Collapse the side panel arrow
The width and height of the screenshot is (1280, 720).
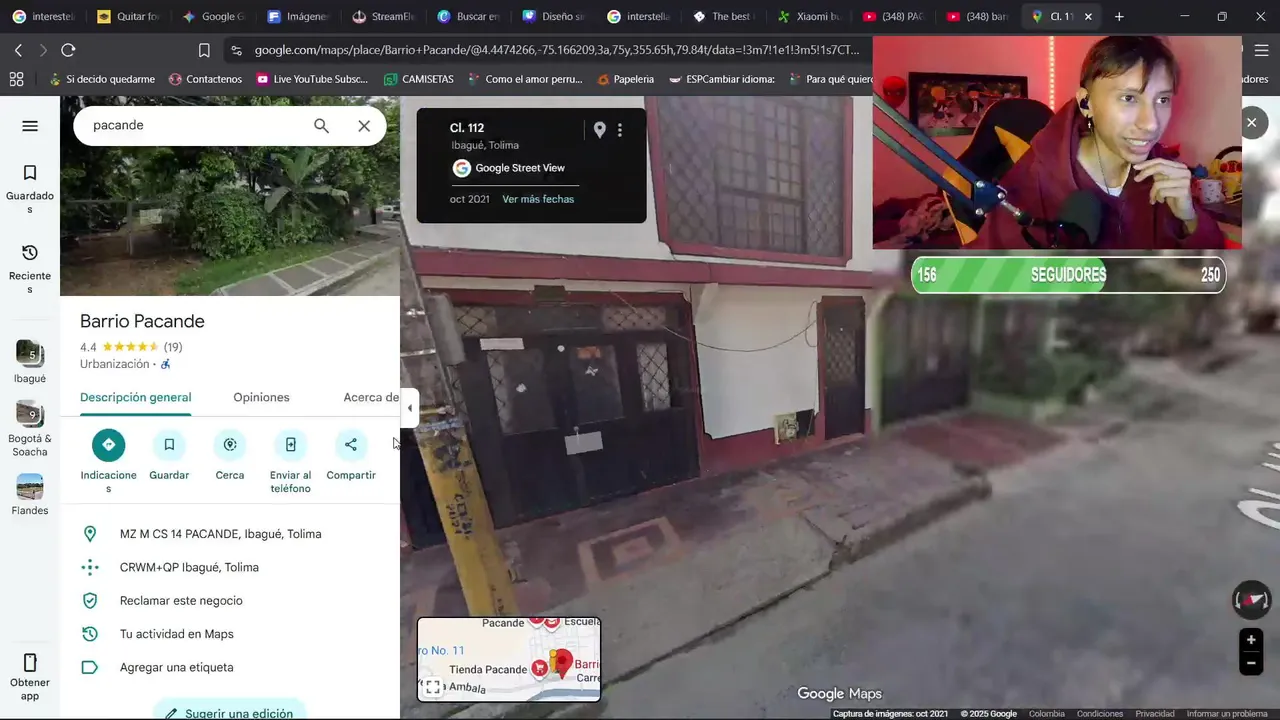pyautogui.click(x=409, y=408)
